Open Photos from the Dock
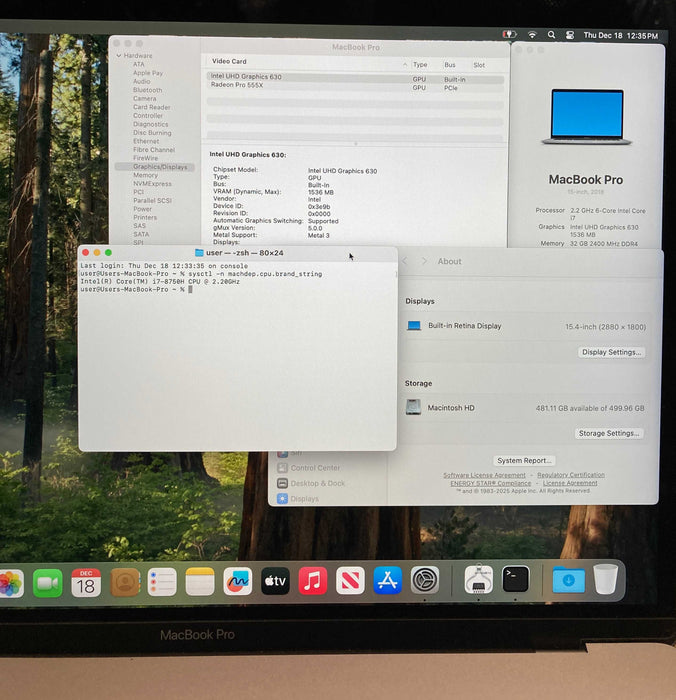Viewport: 676px width, 700px height. click(x=10, y=583)
